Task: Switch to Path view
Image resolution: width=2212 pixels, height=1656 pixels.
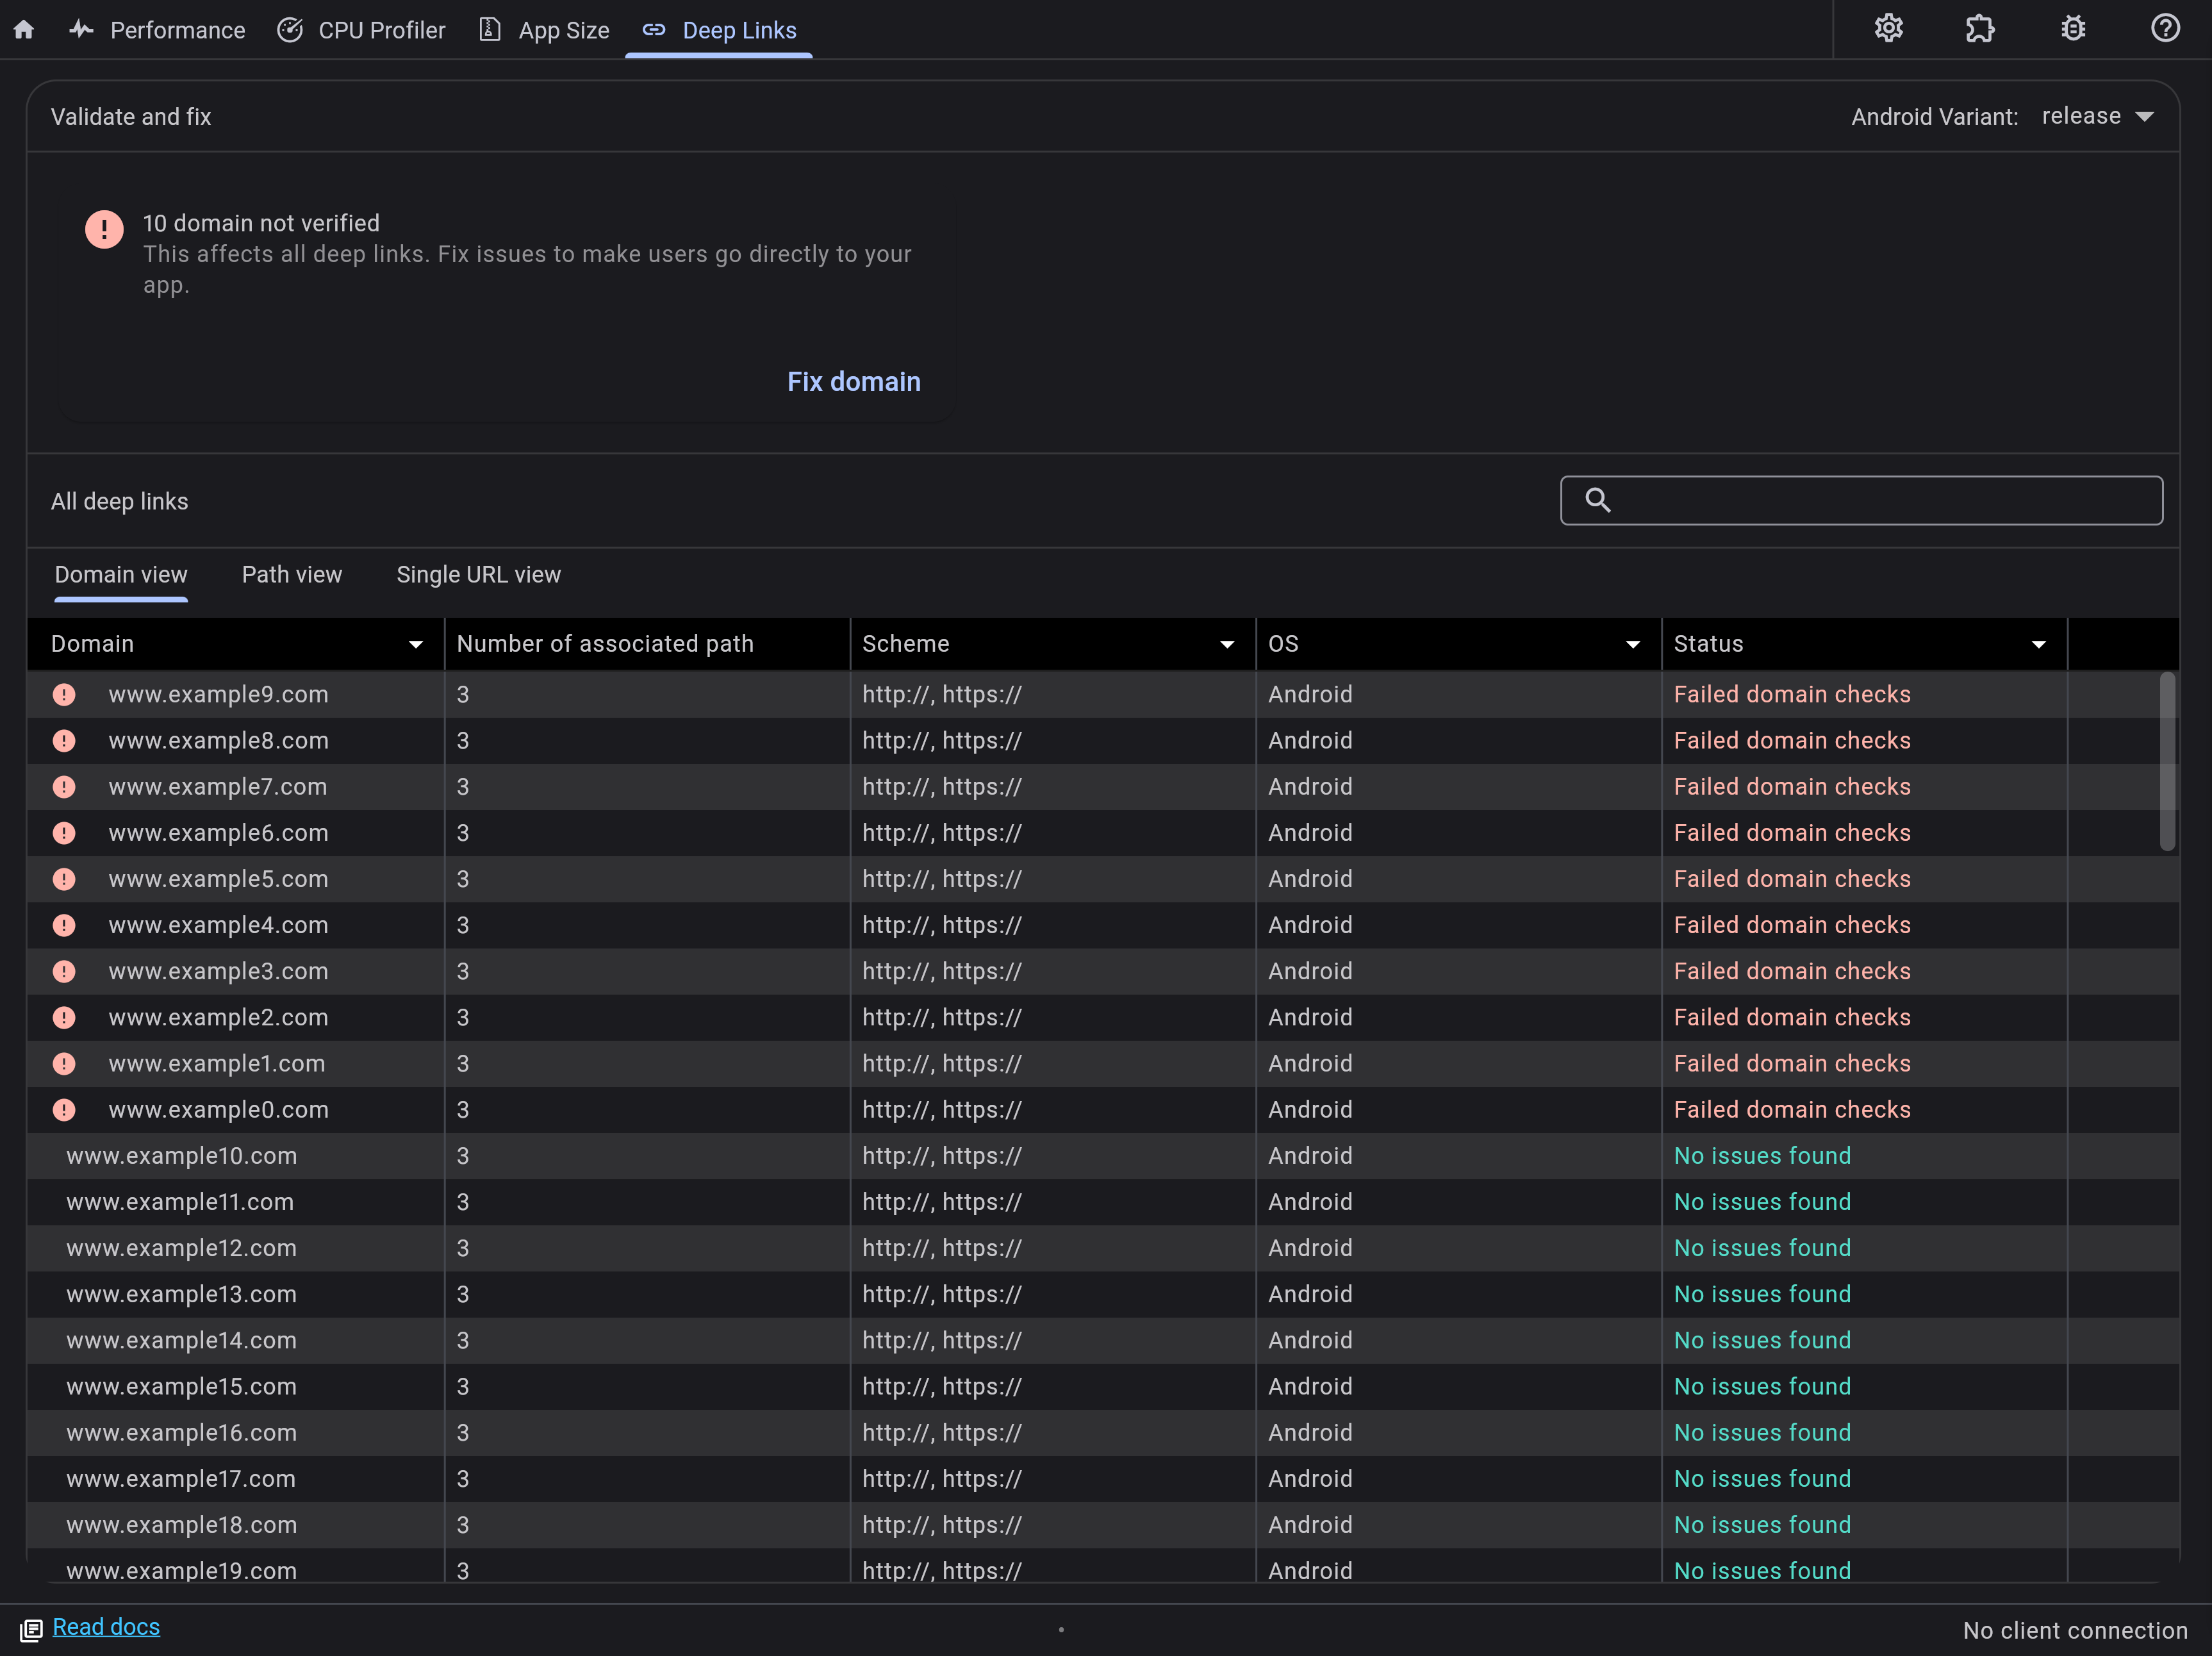Action: (x=291, y=574)
